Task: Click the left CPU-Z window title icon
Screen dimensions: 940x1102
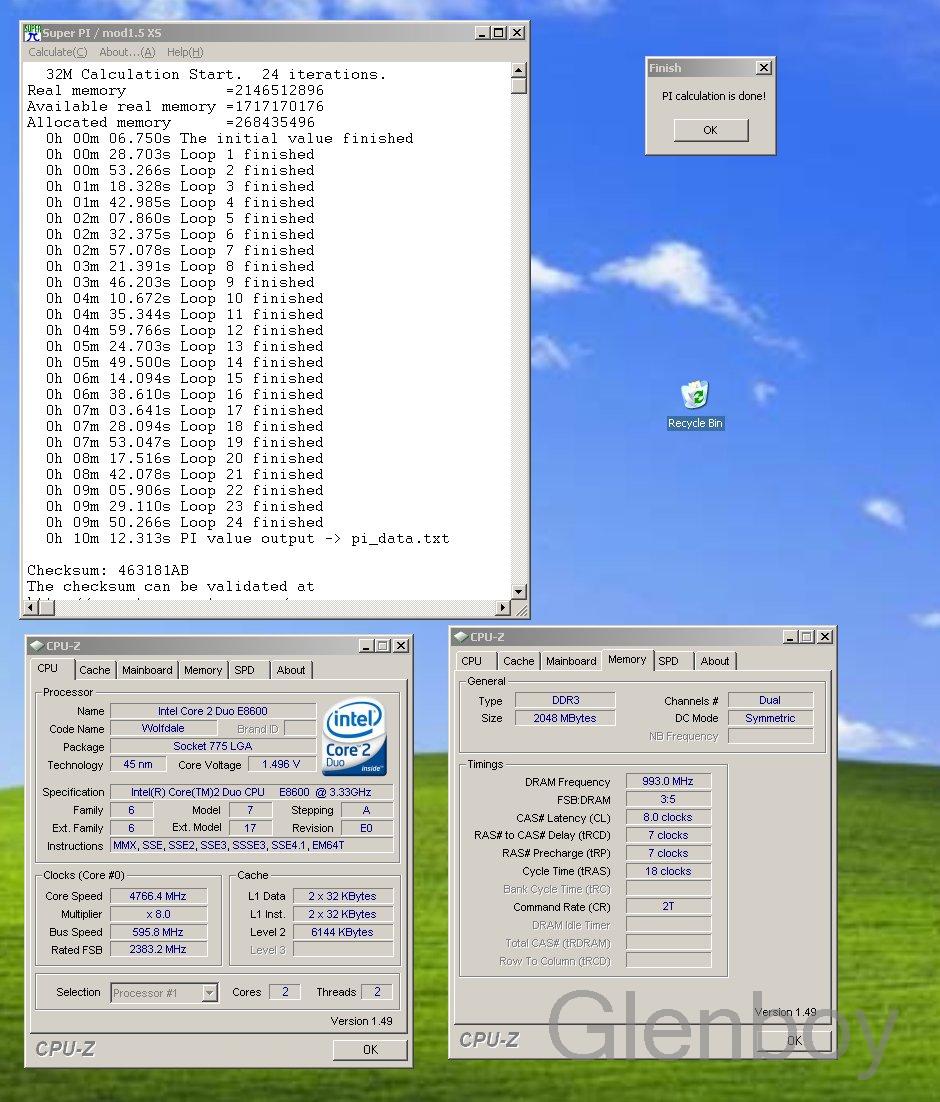Action: (x=37, y=646)
